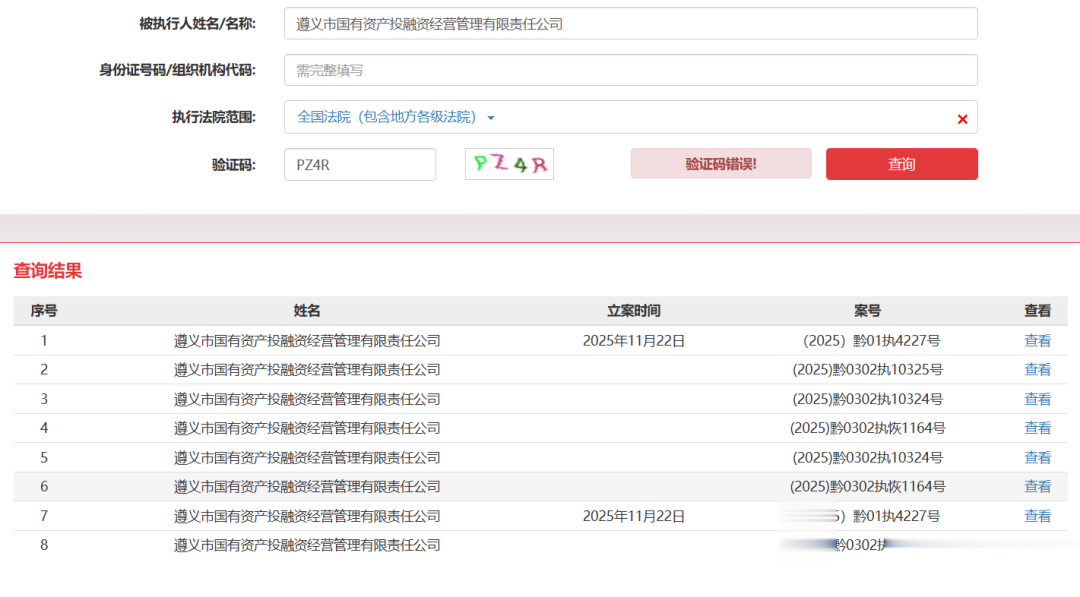Screen dimensions: 1080x597
Task: Click the 执行法院范围 label
Action: tap(214, 117)
